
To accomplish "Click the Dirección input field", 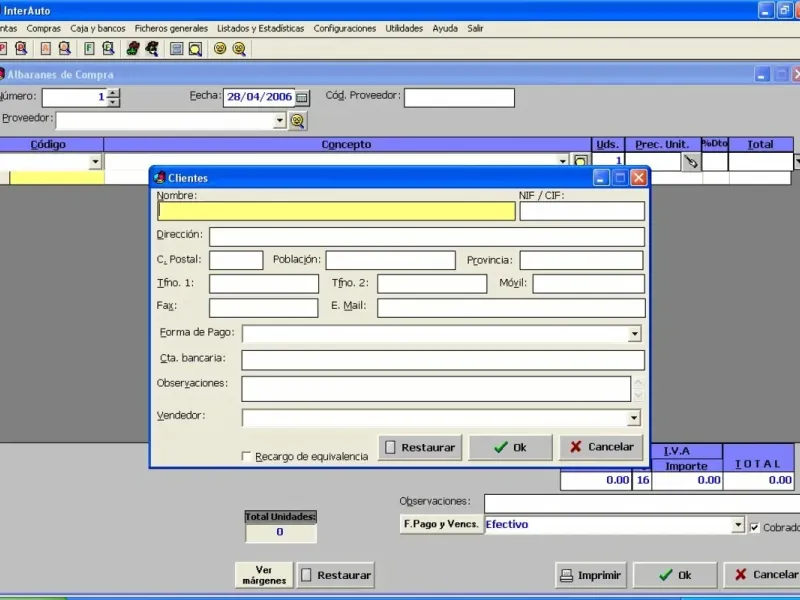I will 427,237.
